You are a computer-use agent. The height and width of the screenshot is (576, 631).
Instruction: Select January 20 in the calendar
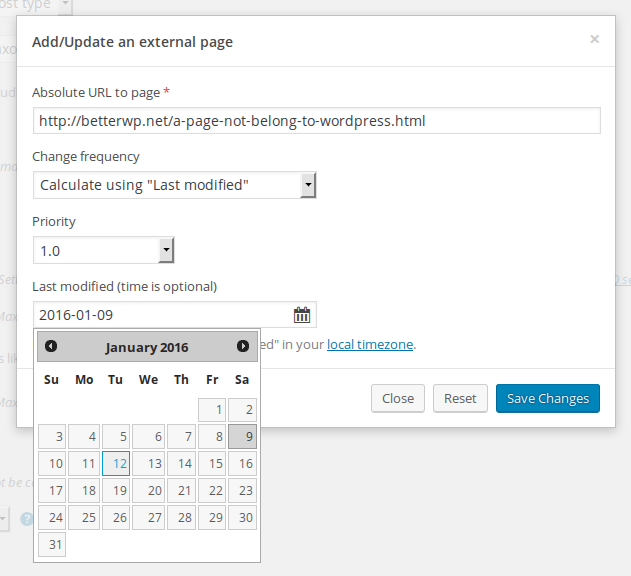(148, 491)
